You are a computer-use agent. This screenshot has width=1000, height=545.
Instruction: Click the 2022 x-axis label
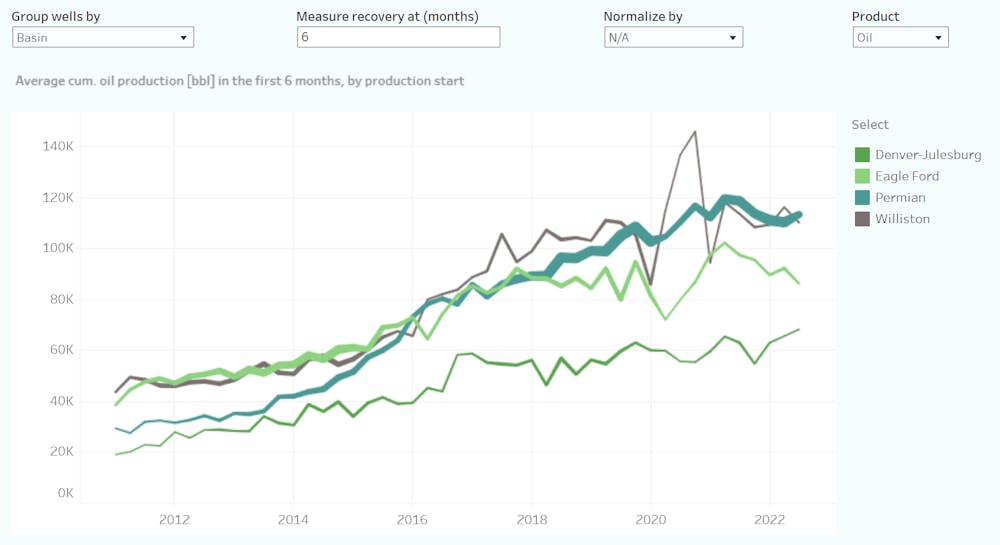point(769,520)
